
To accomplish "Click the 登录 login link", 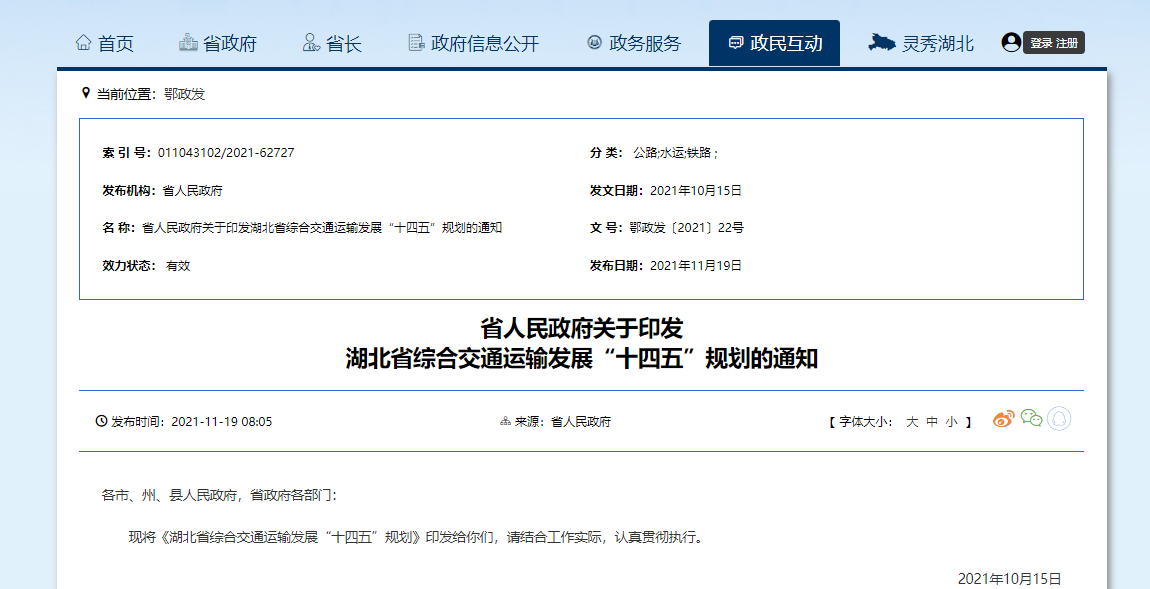I will pyautogui.click(x=1041, y=43).
